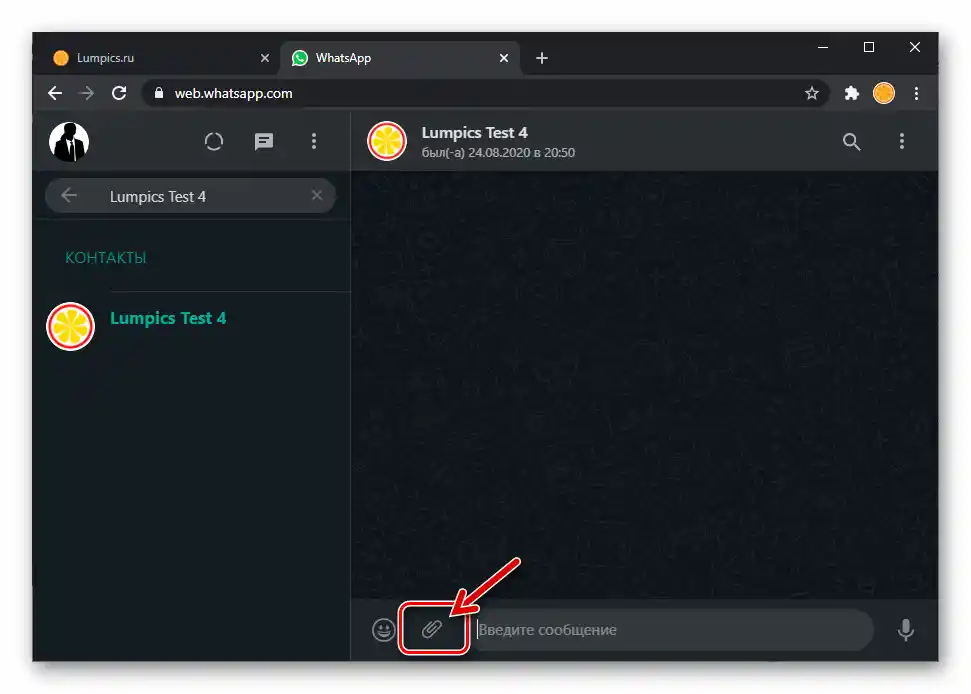Clear the search with the X

[317, 195]
